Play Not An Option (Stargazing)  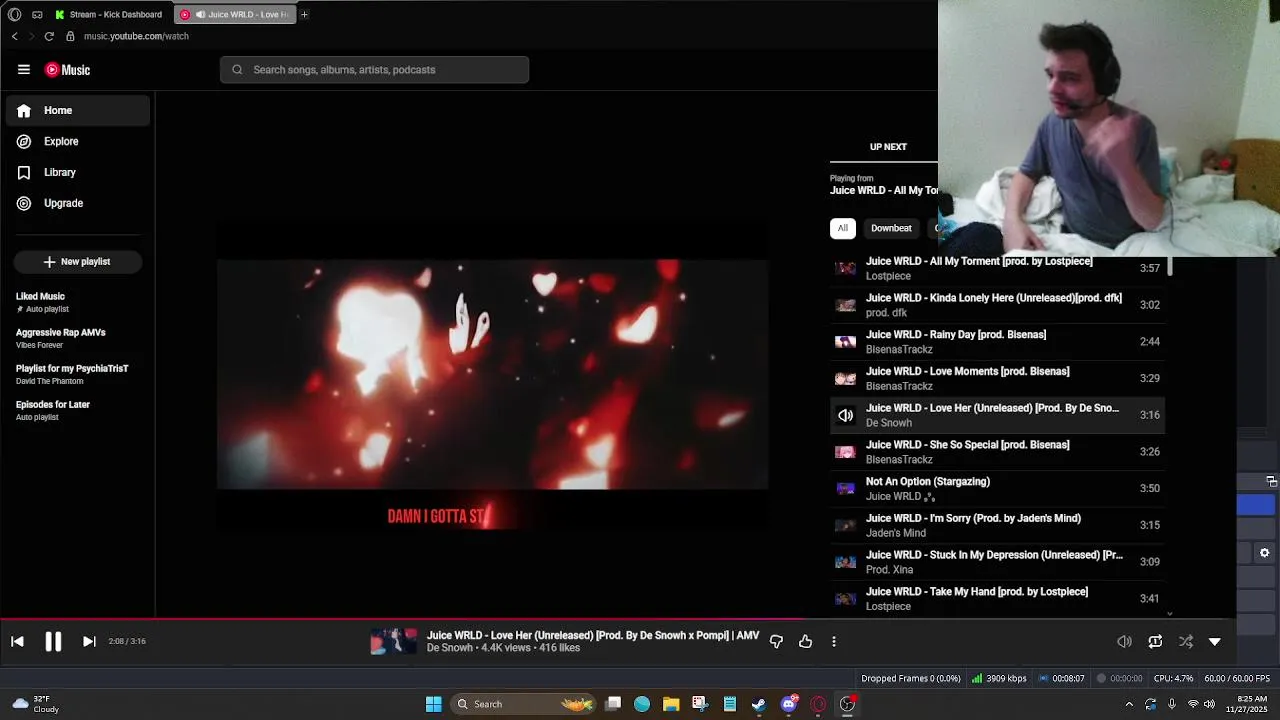(997, 488)
